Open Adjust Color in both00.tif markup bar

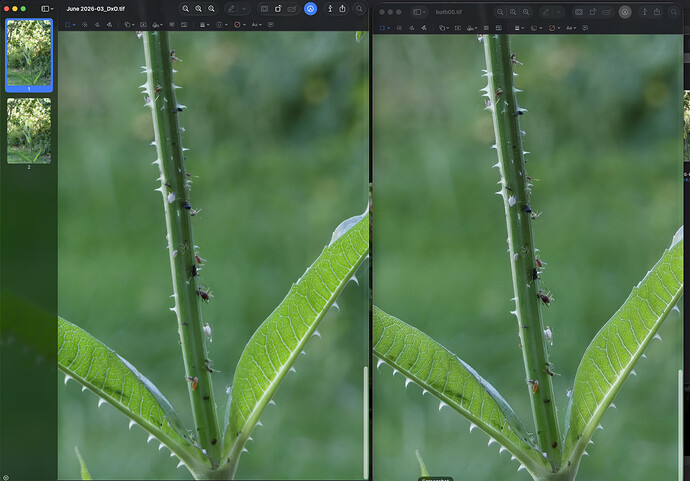tap(486, 28)
